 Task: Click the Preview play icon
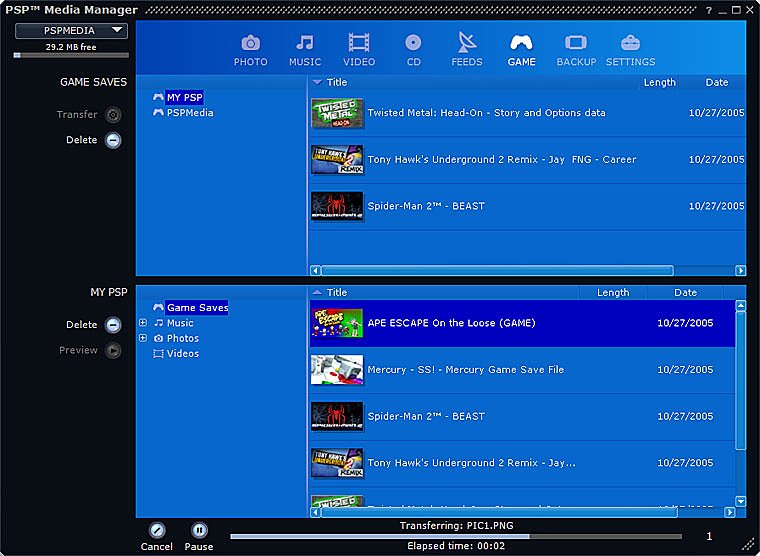pos(113,350)
